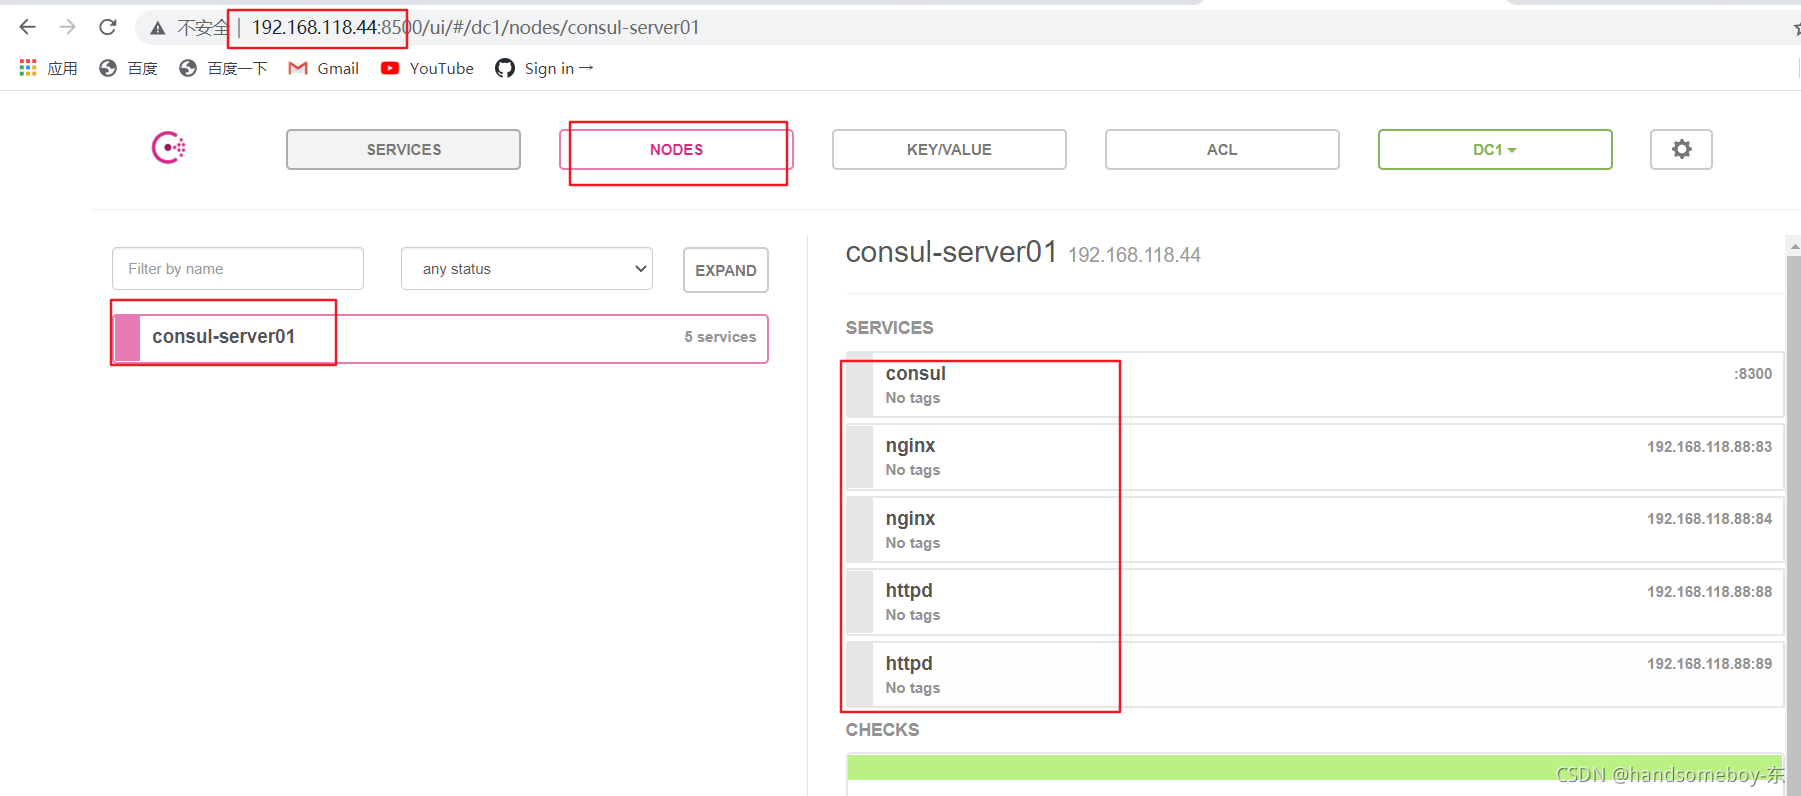Open the ACL tab
This screenshot has height=796, width=1801.
1222,149
